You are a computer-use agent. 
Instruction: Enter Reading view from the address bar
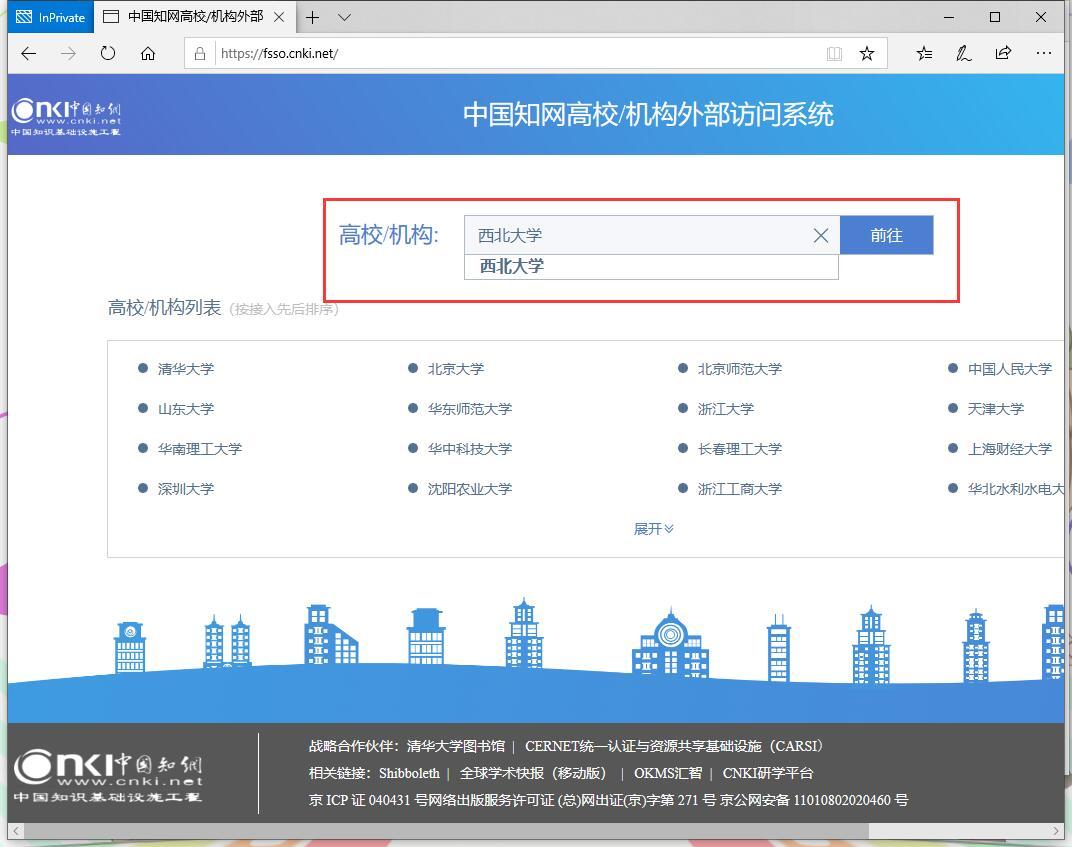[834, 53]
